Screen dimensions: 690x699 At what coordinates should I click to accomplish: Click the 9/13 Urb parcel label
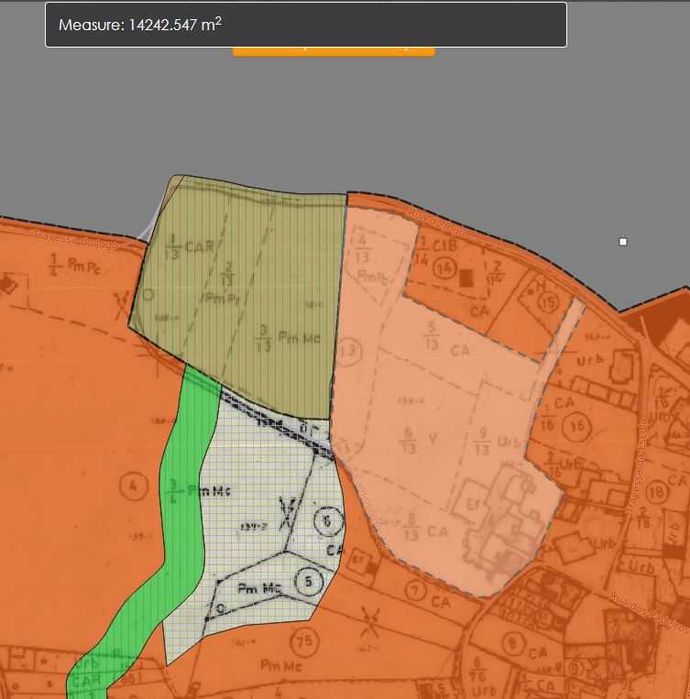pyautogui.click(x=497, y=442)
